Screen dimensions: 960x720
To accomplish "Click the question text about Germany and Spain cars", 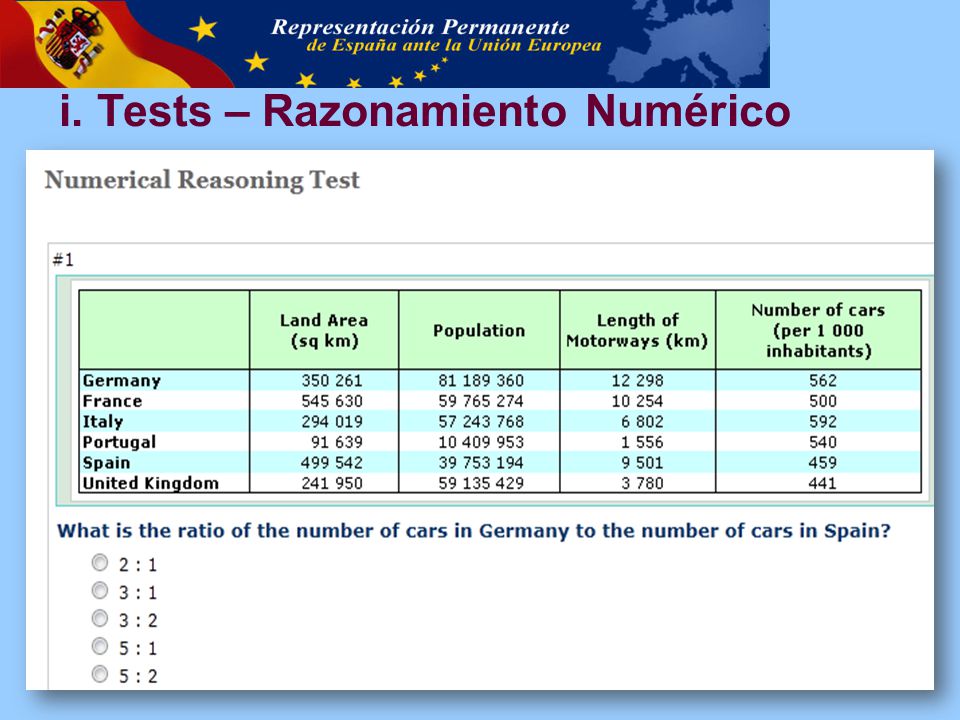I will pyautogui.click(x=474, y=531).
